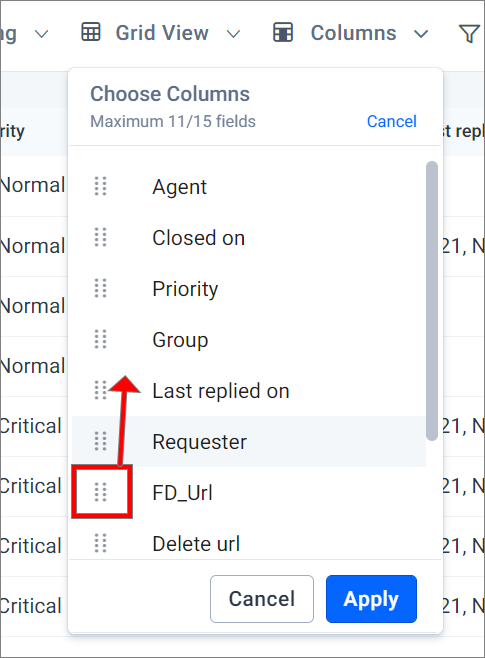Open the Columns dropdown chevron

point(421,34)
